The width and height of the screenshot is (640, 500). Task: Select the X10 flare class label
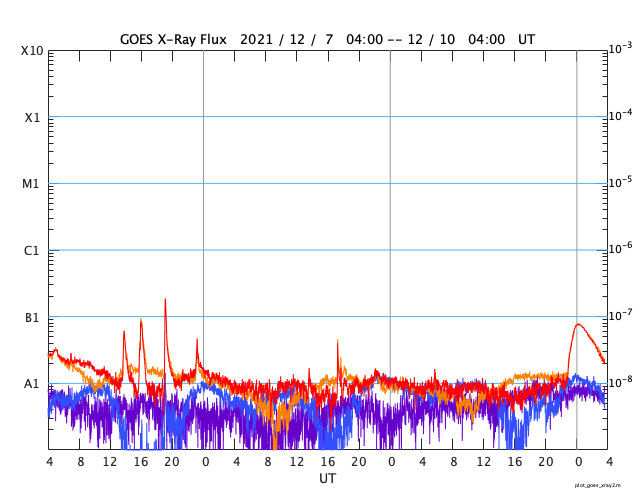32,51
